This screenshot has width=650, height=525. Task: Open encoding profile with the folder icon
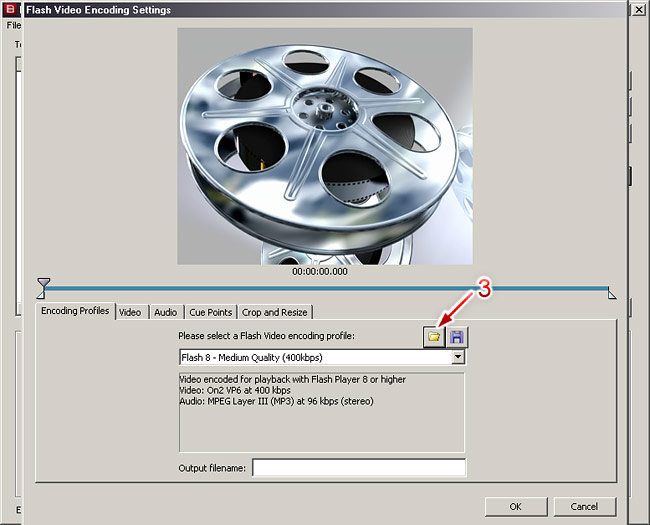434,337
